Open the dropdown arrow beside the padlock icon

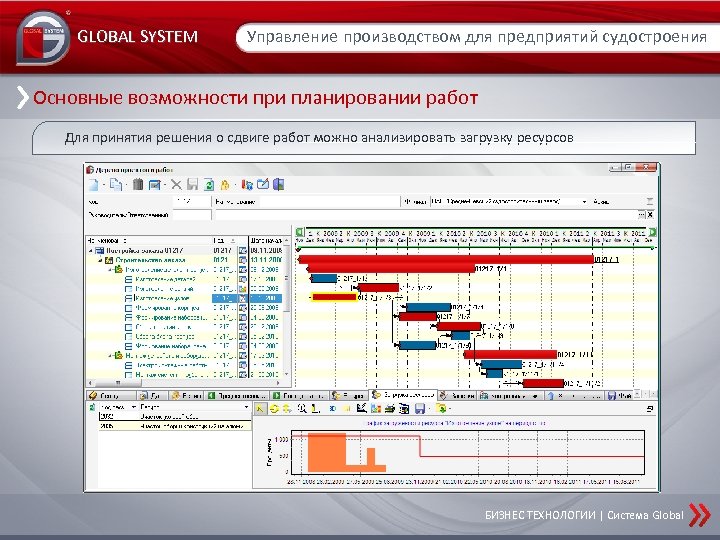tap(236, 186)
